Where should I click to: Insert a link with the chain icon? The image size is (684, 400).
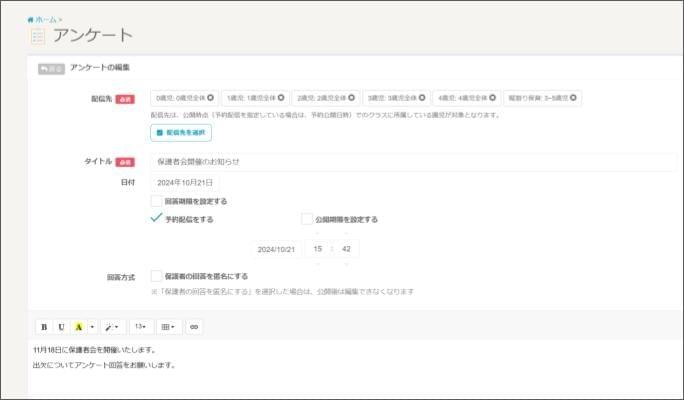pyautogui.click(x=194, y=326)
